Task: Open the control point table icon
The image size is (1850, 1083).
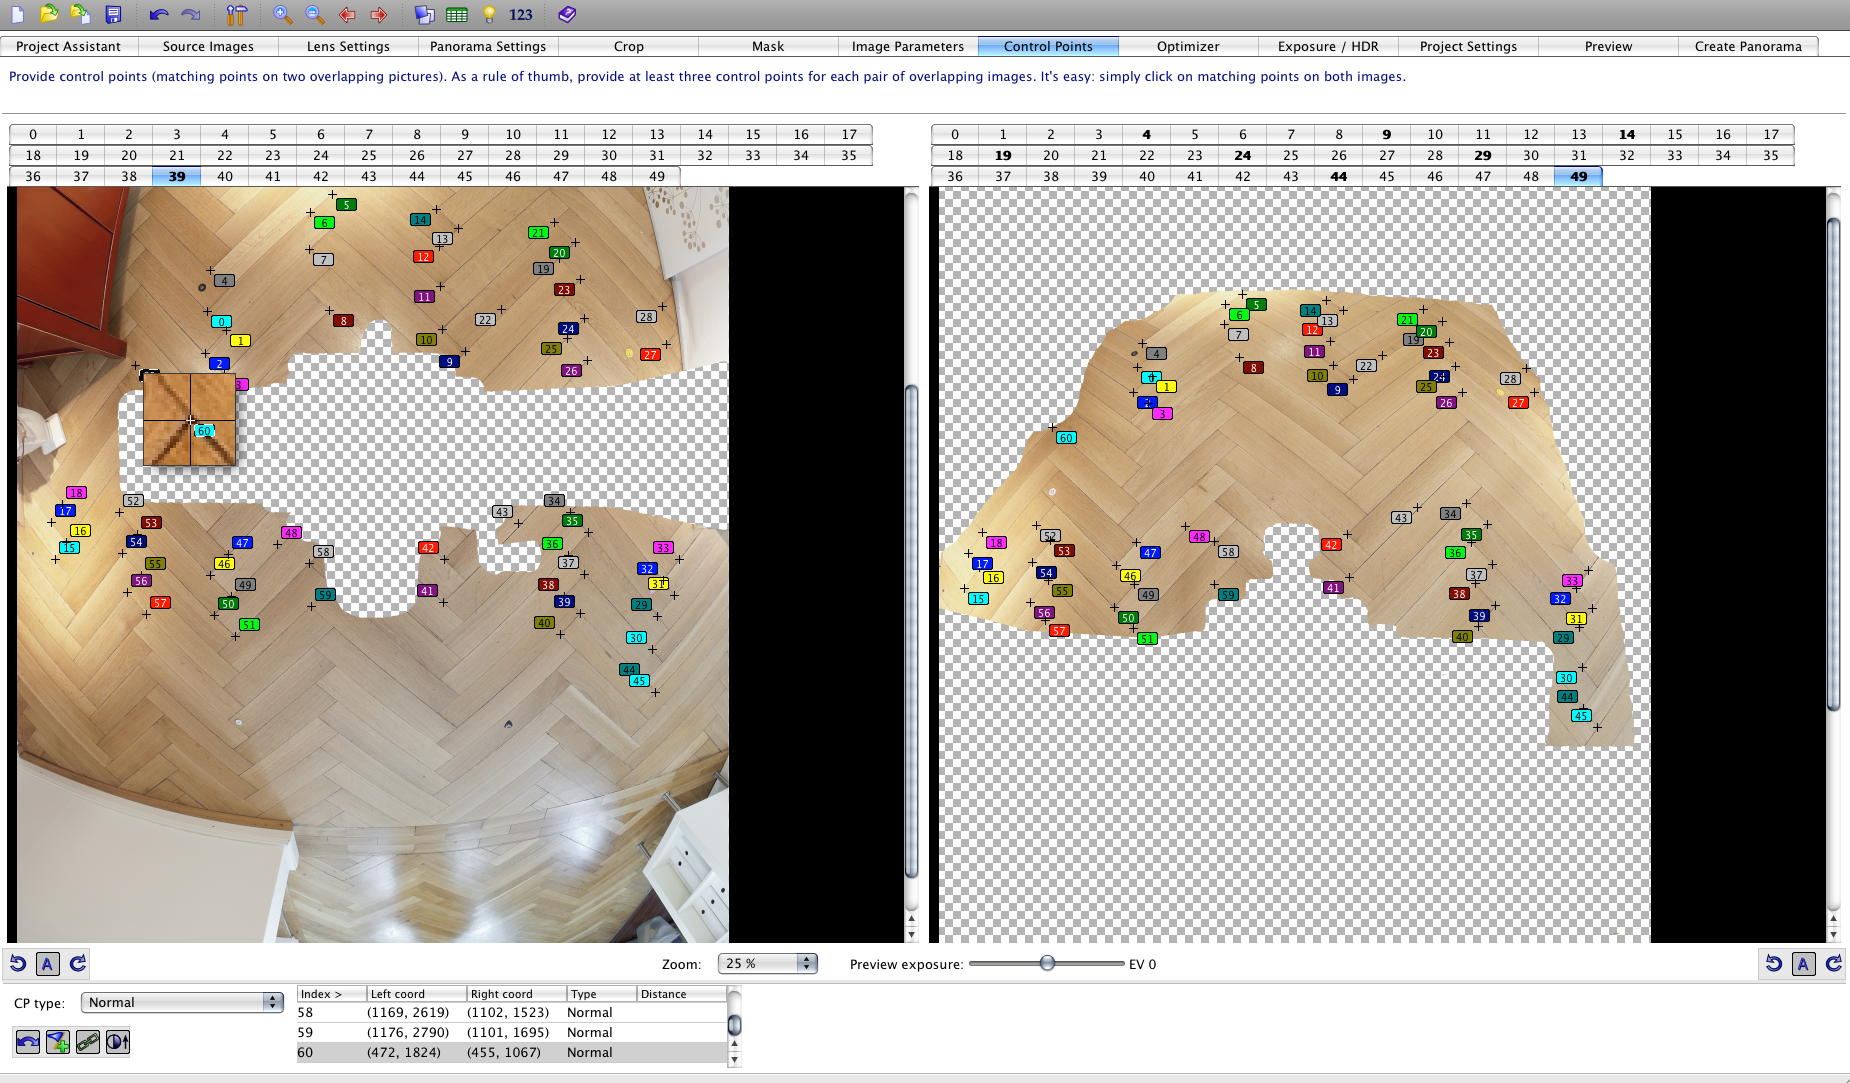Action: coord(457,14)
